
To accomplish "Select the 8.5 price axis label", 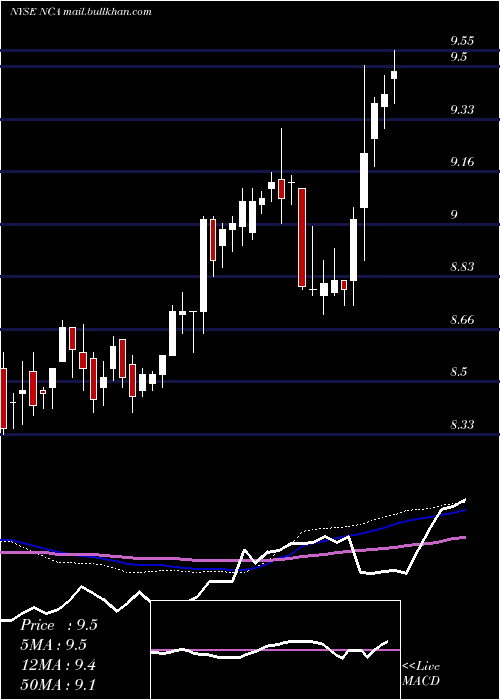I will click(x=458, y=371).
